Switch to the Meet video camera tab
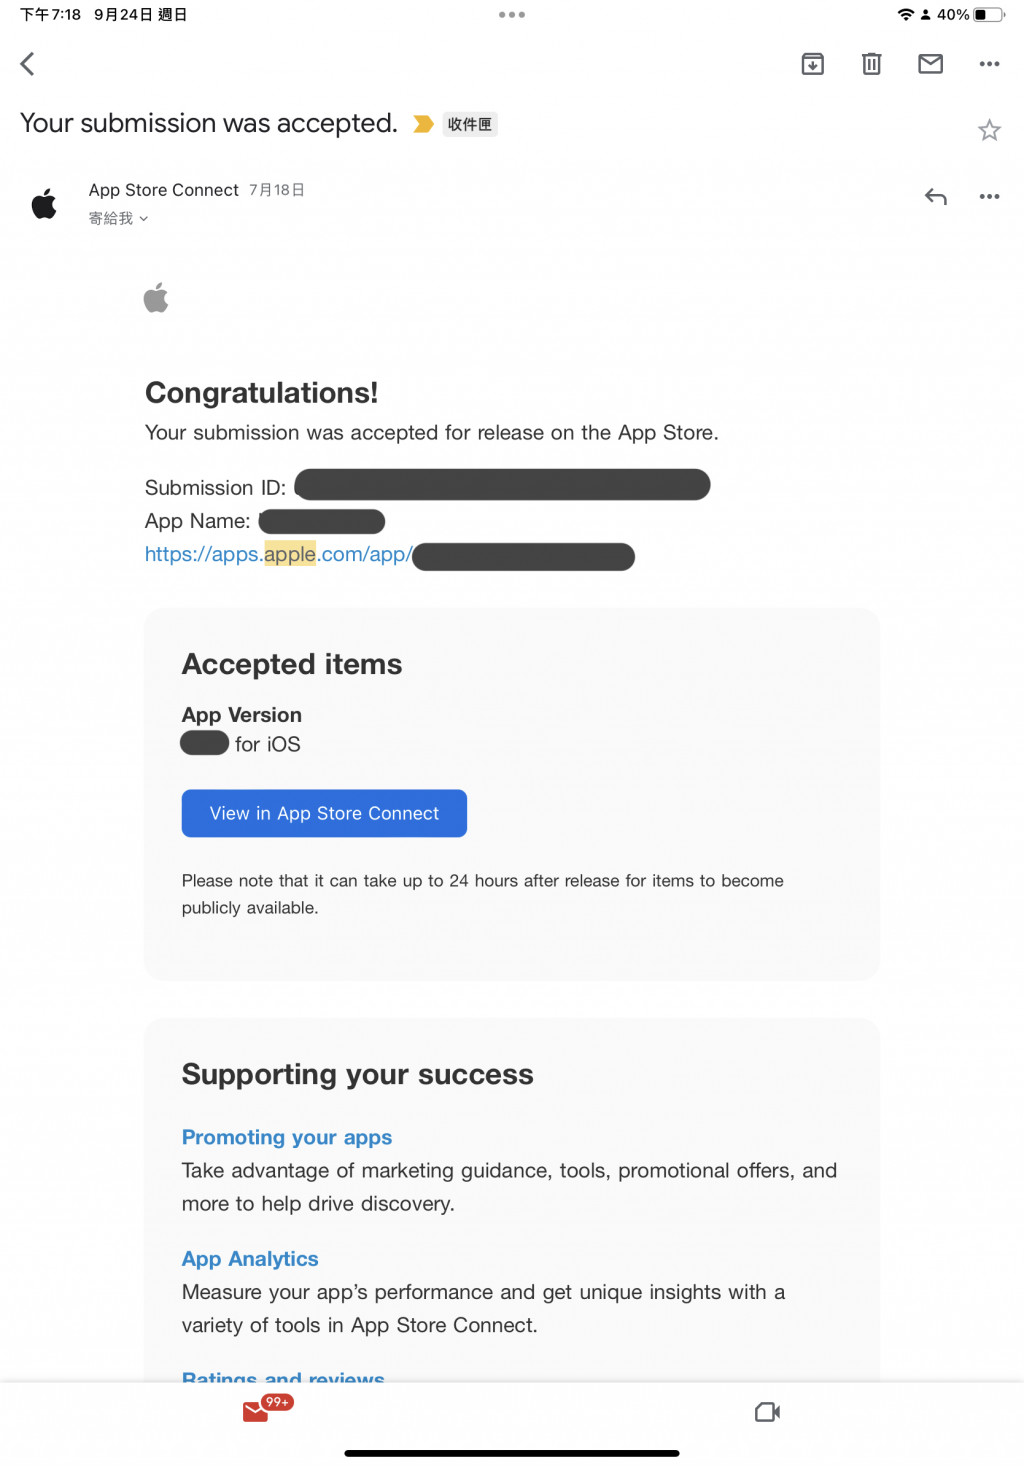1024x1466 pixels. [x=767, y=1412]
